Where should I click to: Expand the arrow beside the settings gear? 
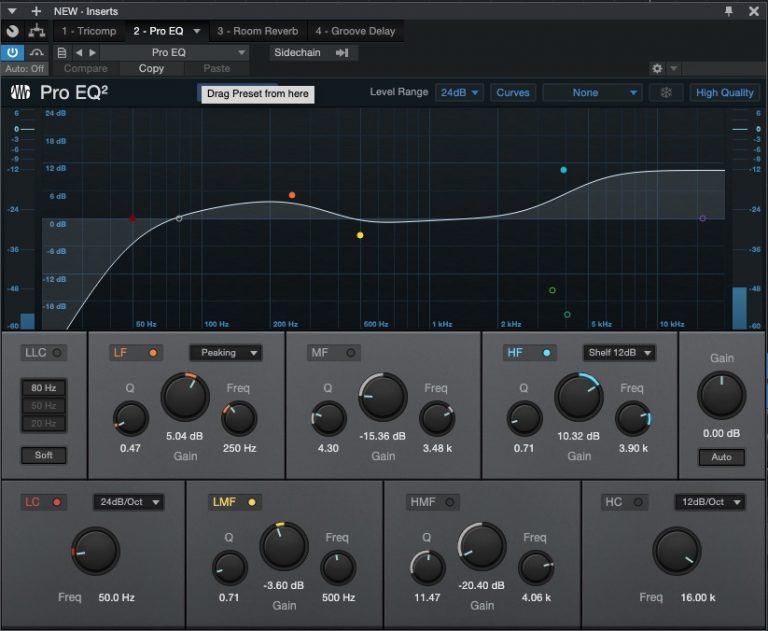click(x=674, y=69)
